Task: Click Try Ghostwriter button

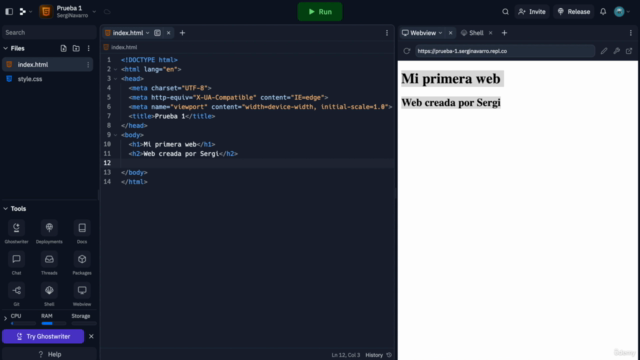Action: 43,336
